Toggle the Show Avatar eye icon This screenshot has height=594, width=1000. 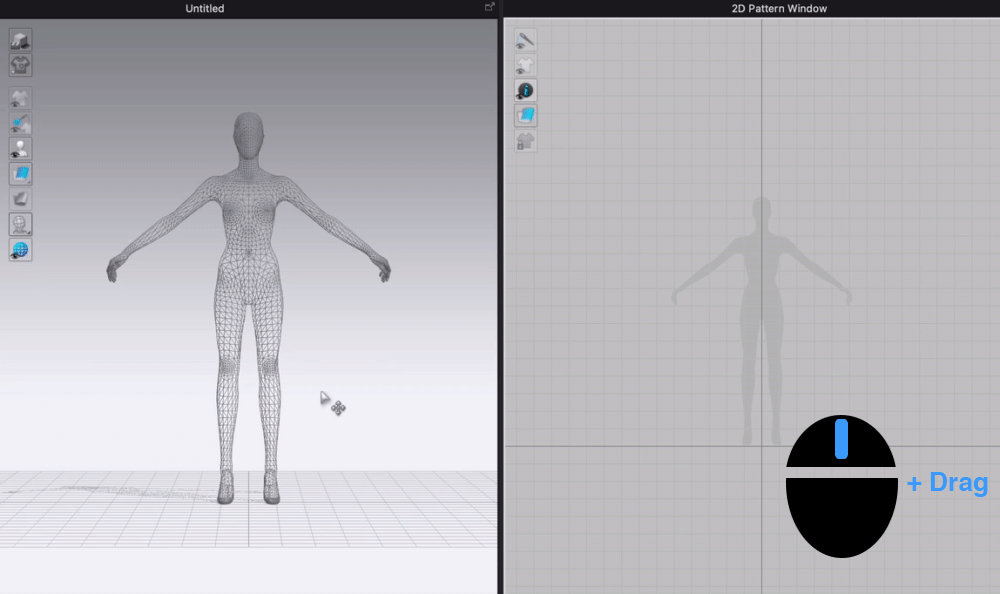point(20,149)
